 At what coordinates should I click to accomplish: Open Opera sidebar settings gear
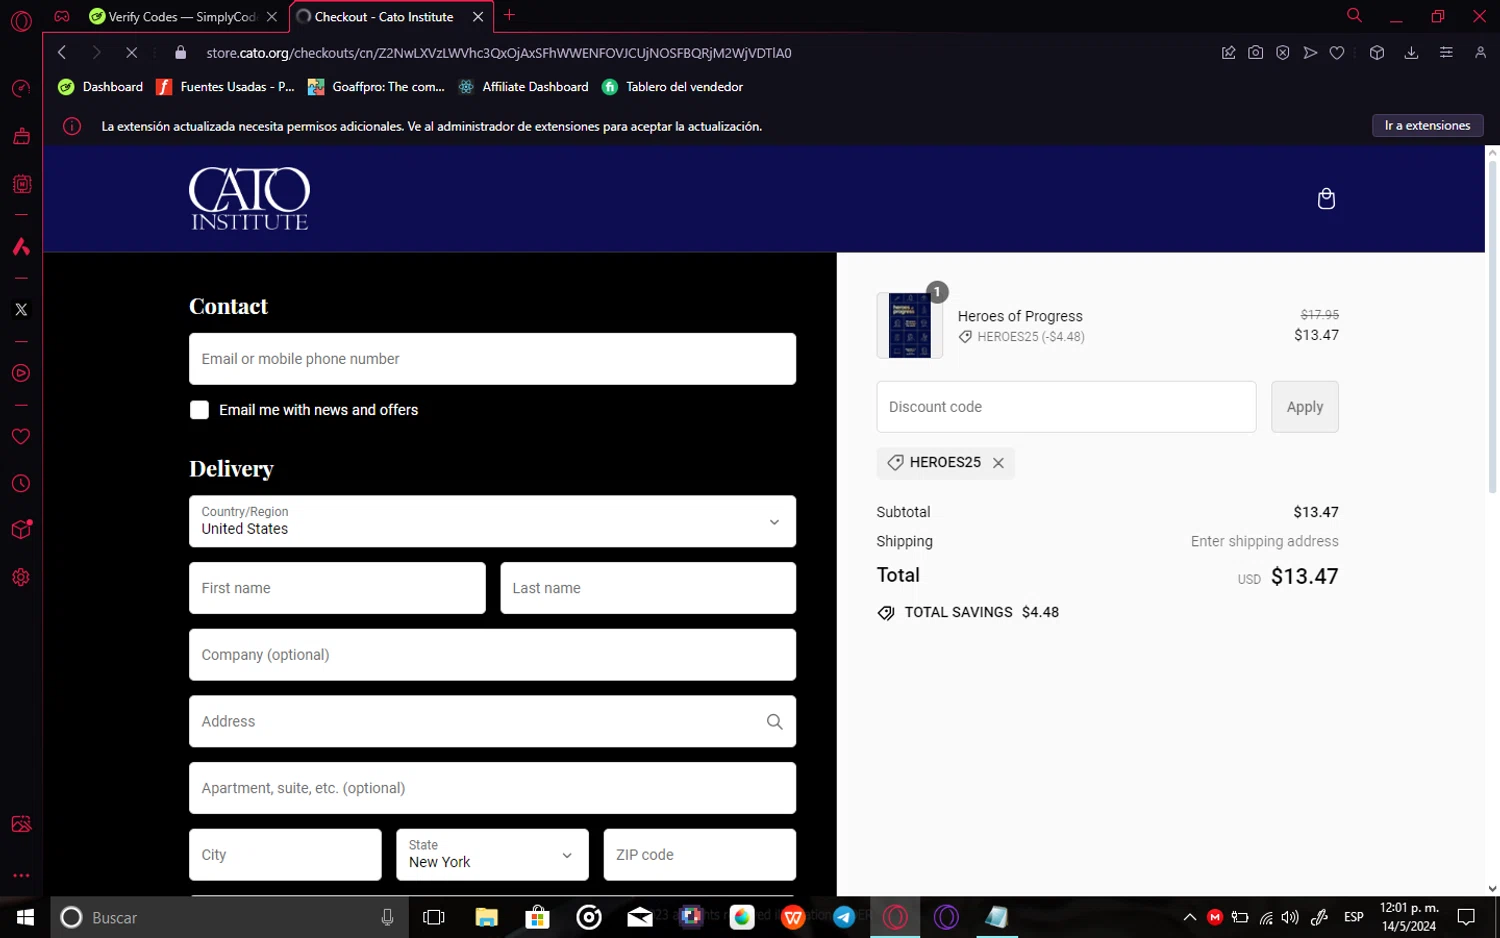[x=21, y=577]
